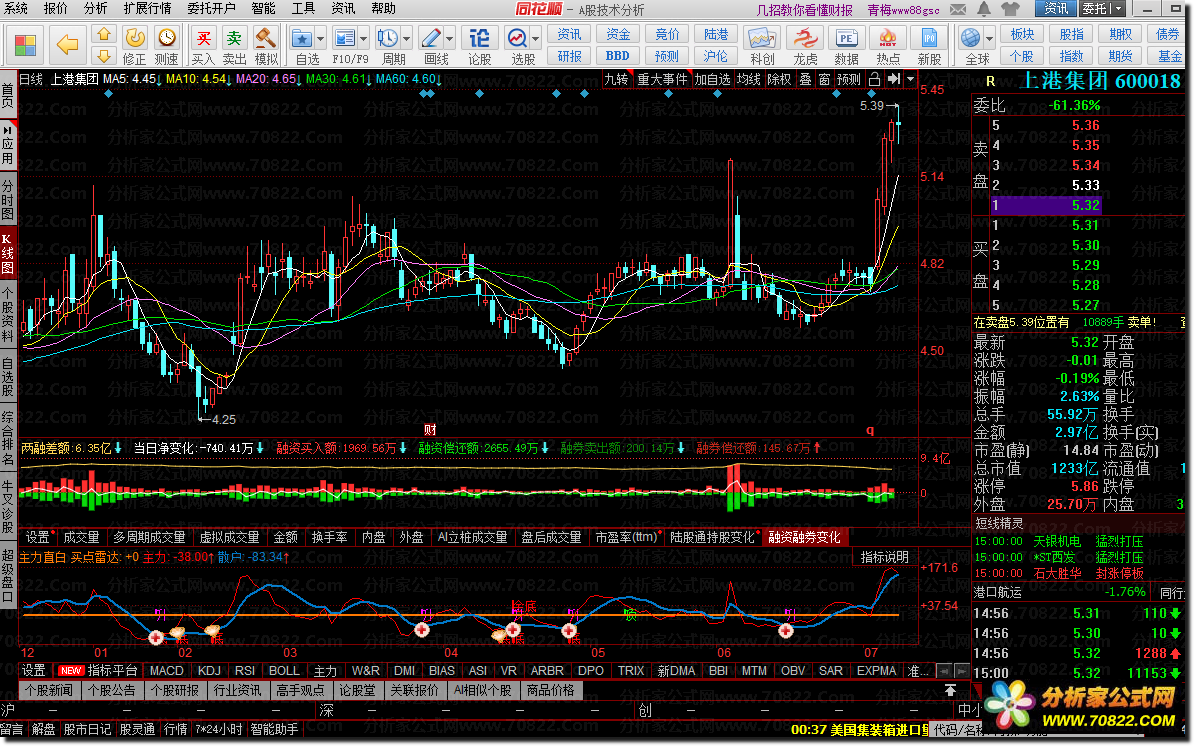
Task: Click the 资金 button
Action: click(x=618, y=34)
